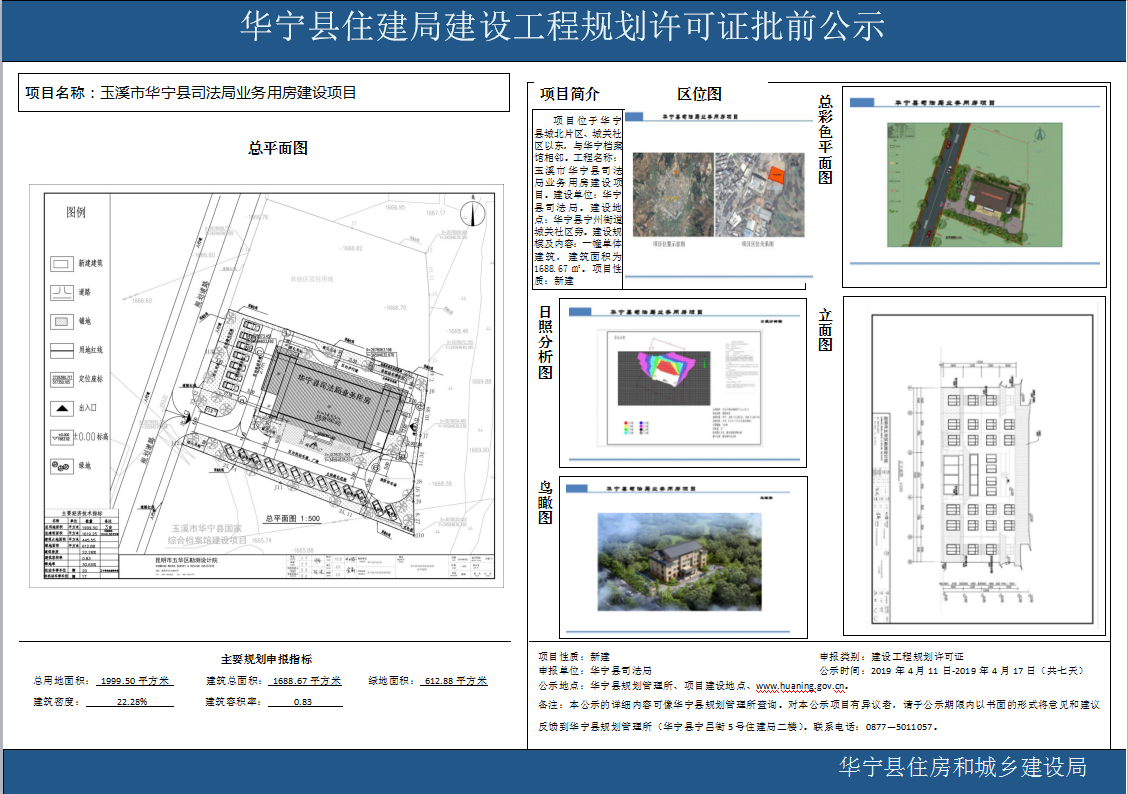The image size is (1128, 794).
Task: Click the 道路 legend symbol
Action: 62,291
